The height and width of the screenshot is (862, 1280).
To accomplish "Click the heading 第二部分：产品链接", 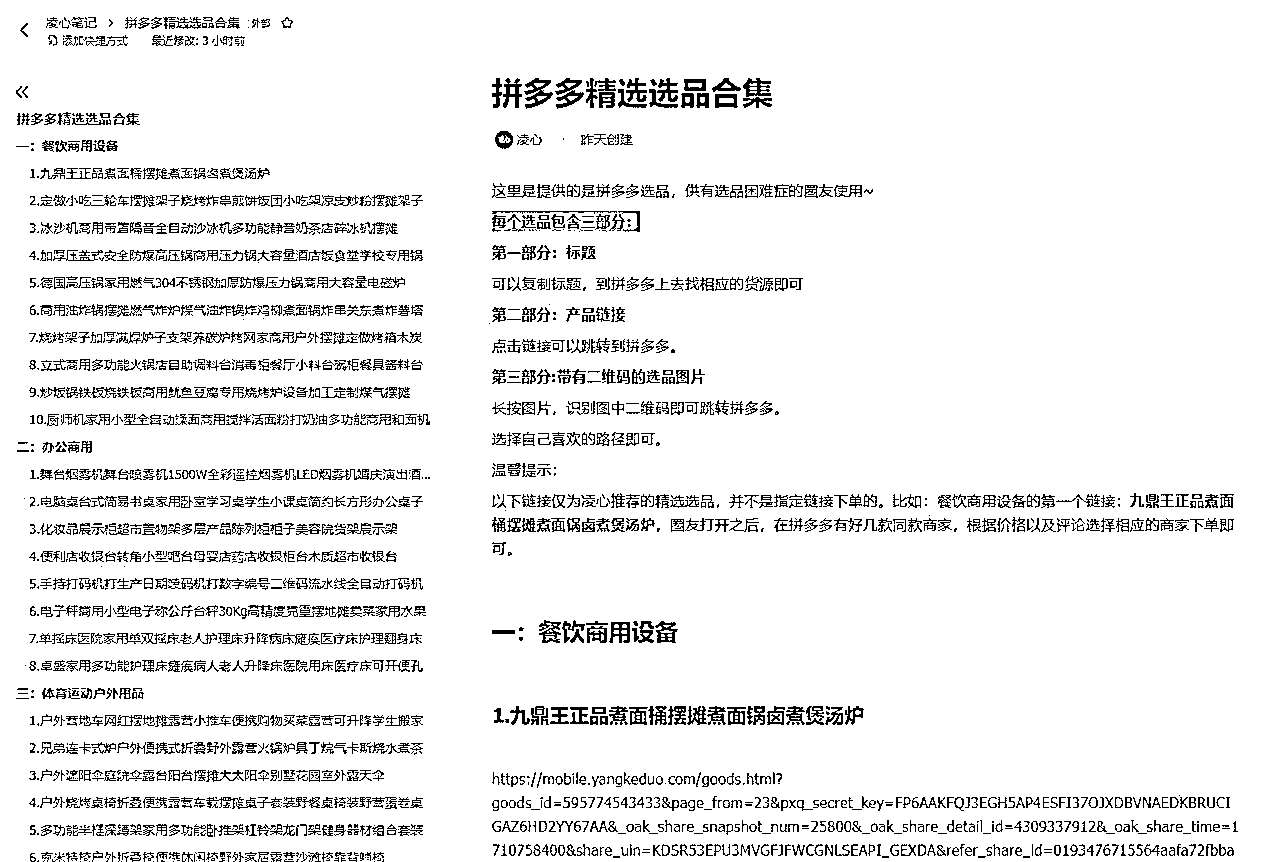I will [558, 315].
